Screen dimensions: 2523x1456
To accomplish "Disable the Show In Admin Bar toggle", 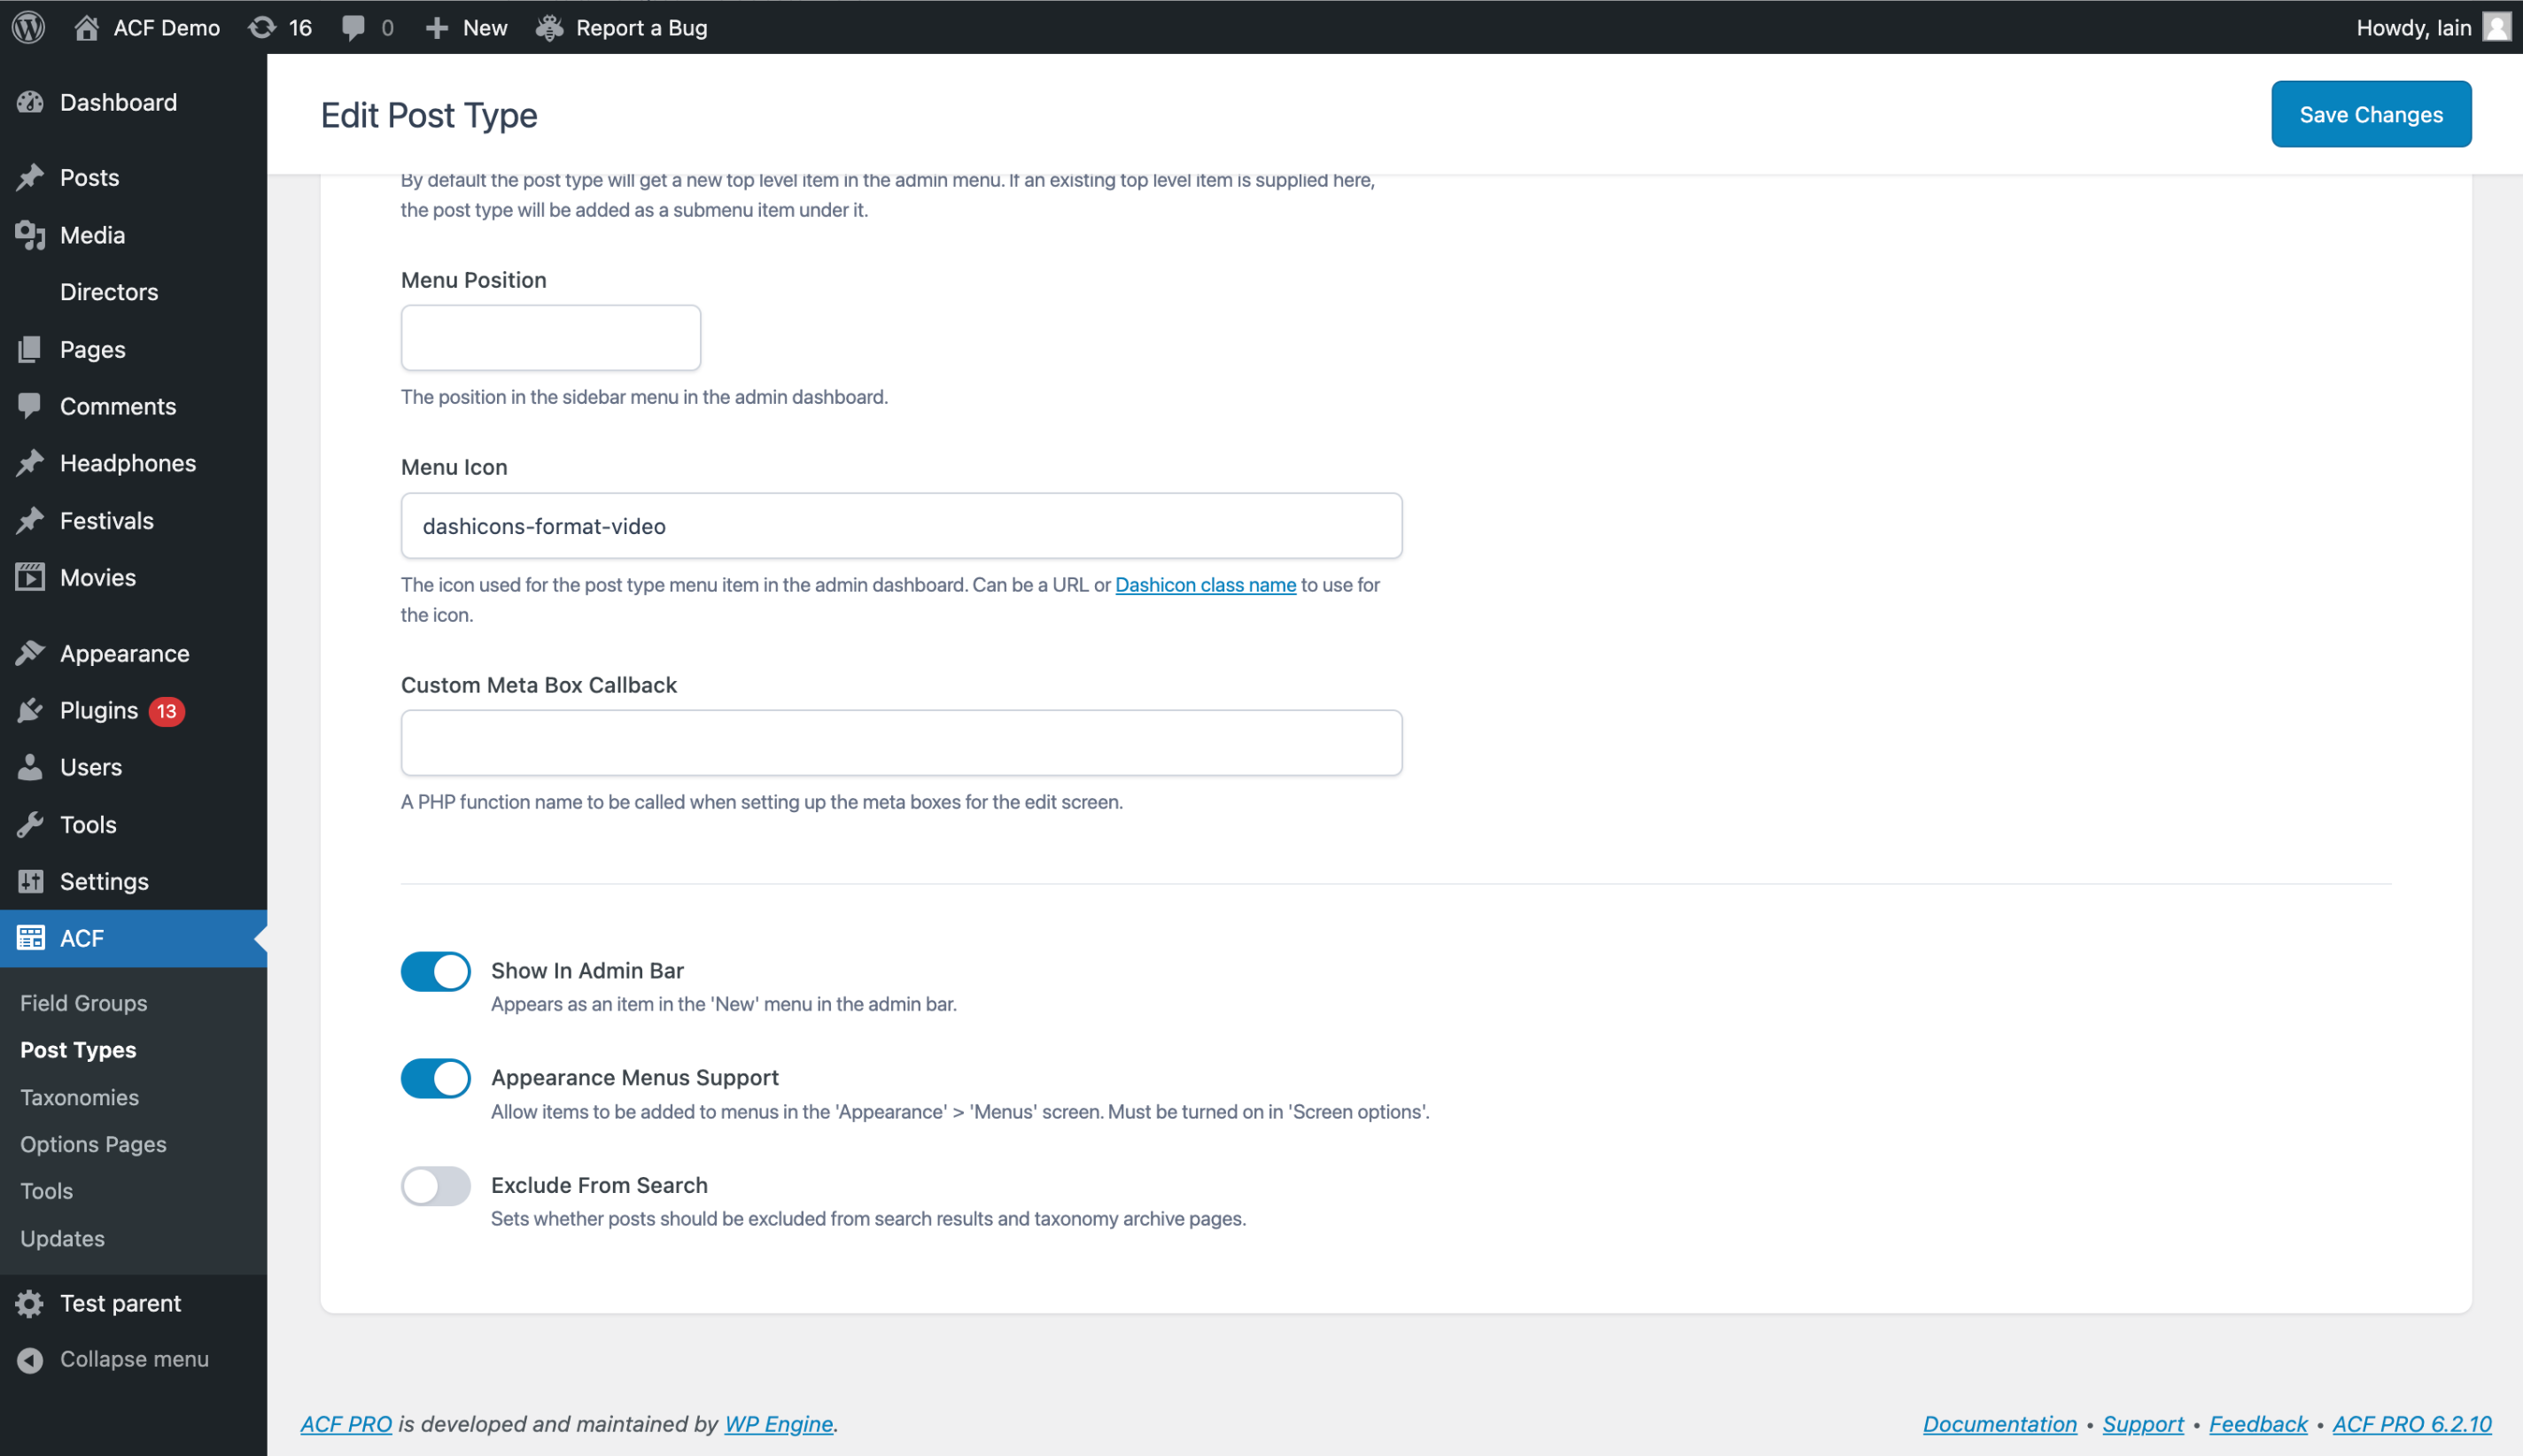I will point(435,971).
